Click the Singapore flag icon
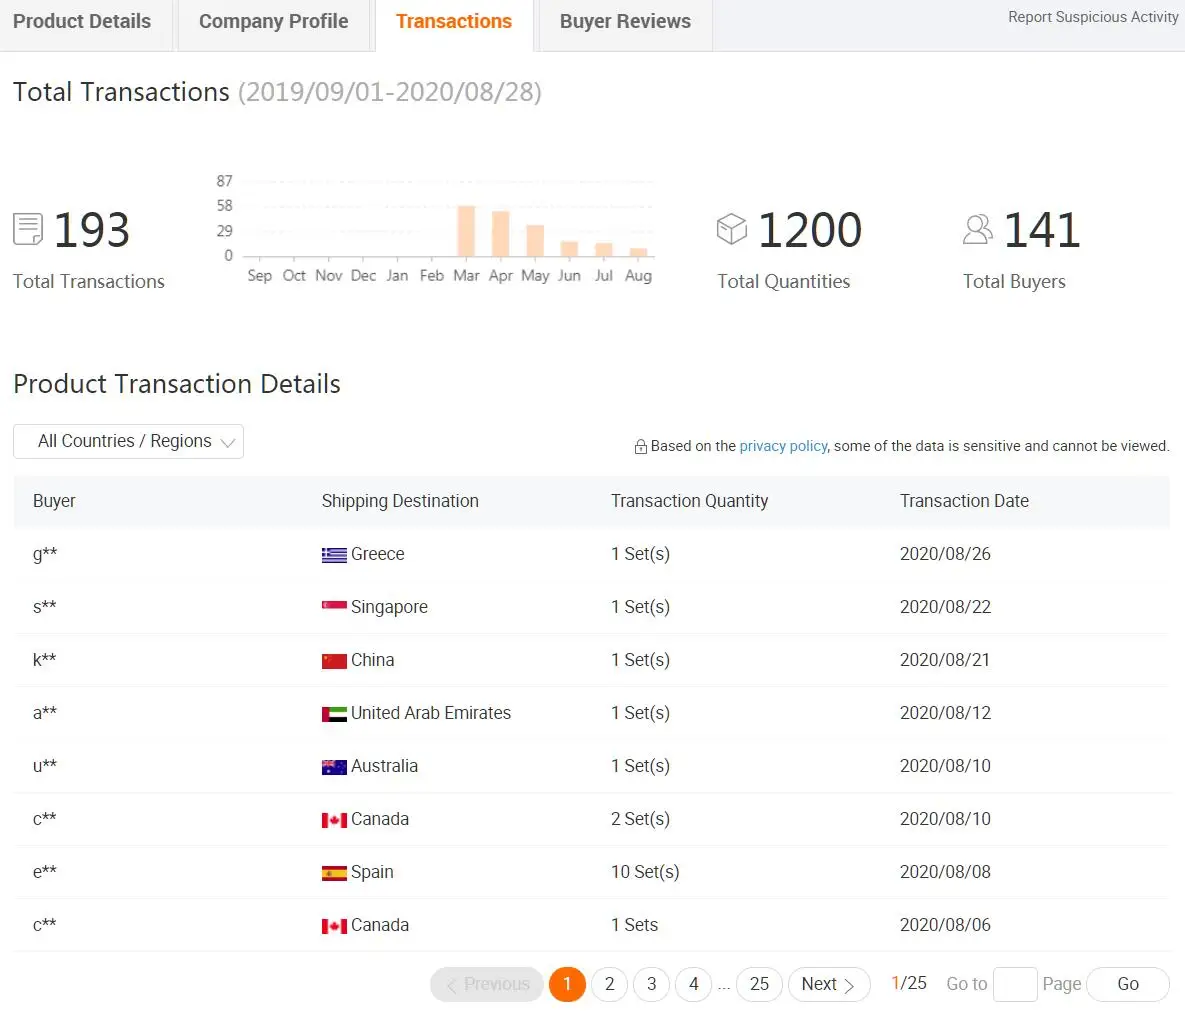This screenshot has height=1011, width=1185. tap(334, 607)
